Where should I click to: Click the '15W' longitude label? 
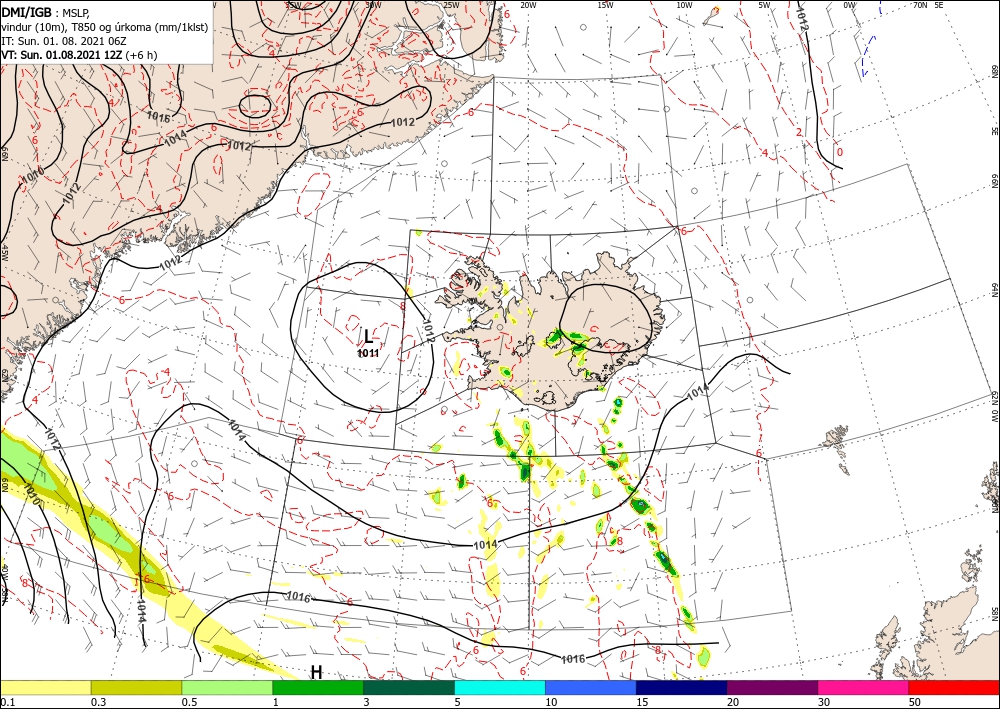coord(606,5)
